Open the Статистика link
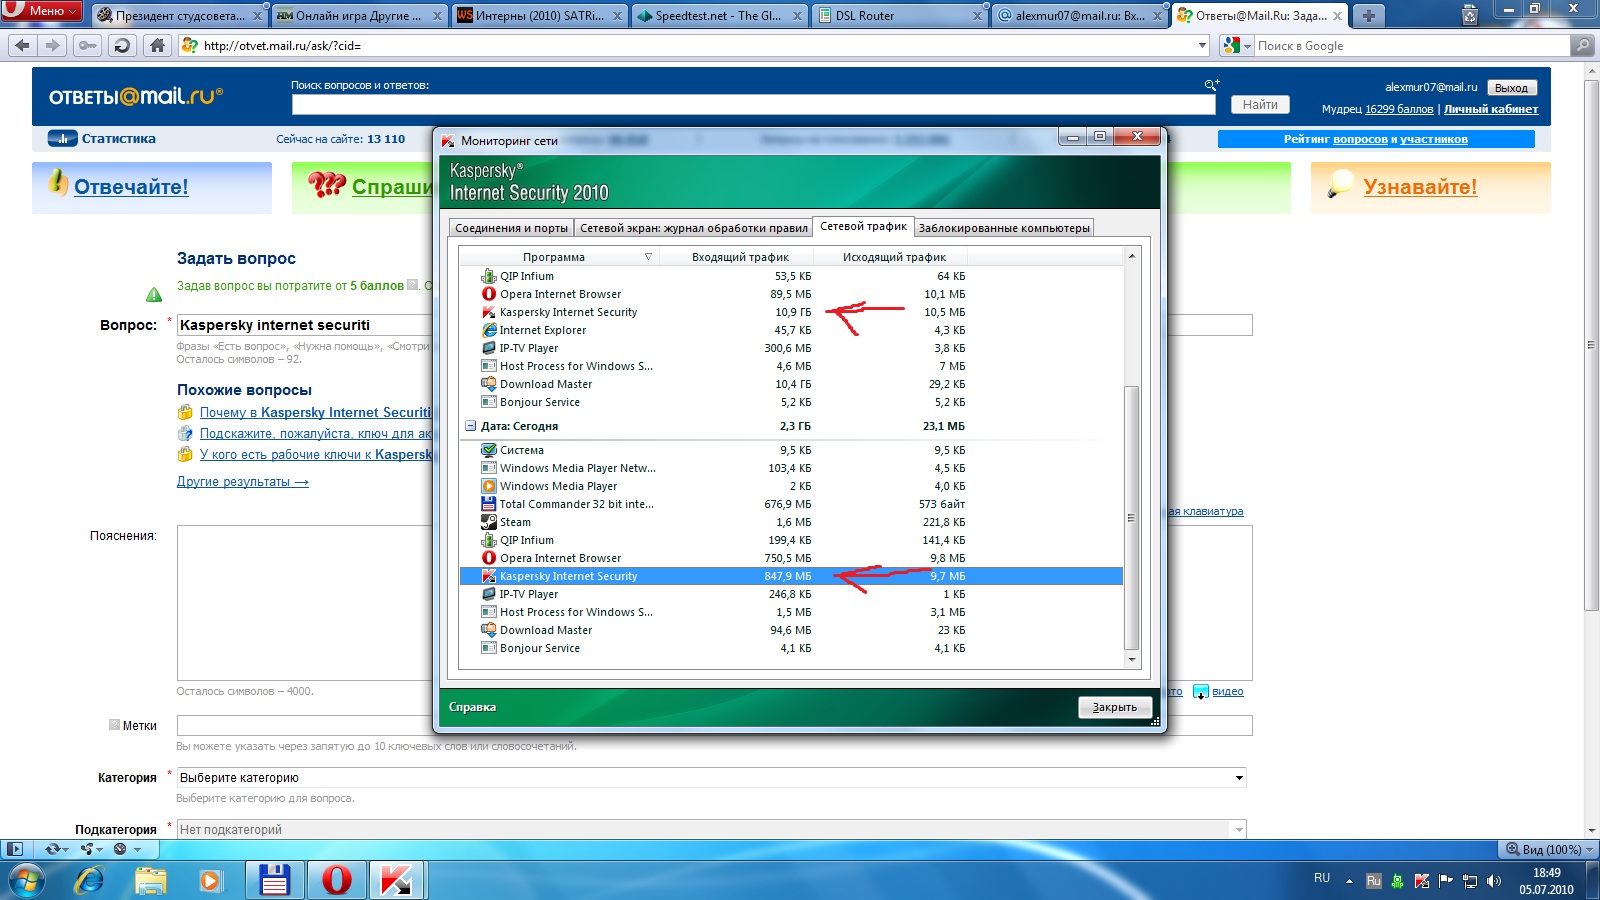The height and width of the screenshot is (900, 1600). click(x=118, y=139)
